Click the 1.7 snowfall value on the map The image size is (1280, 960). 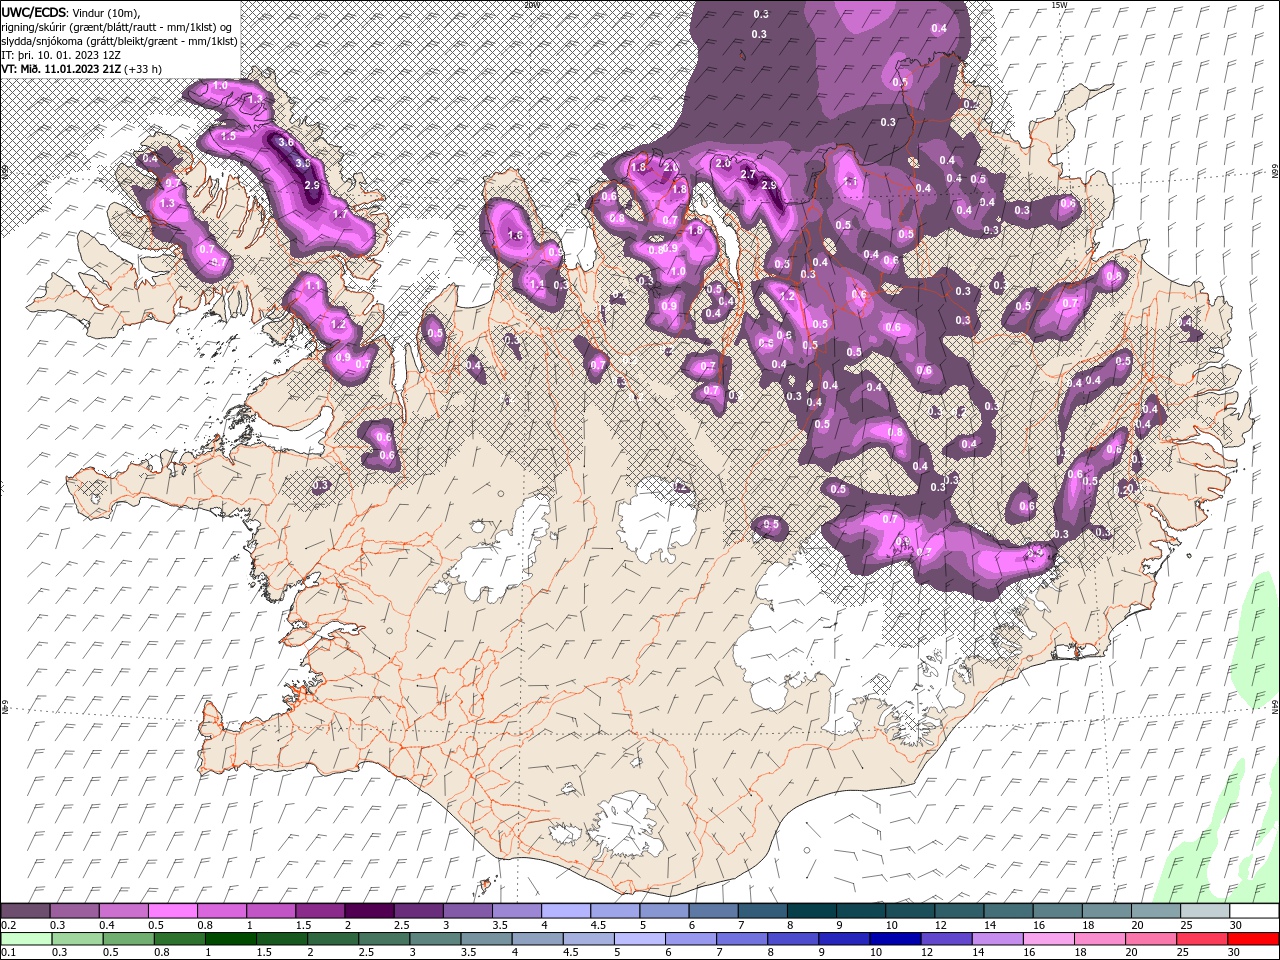(x=340, y=214)
